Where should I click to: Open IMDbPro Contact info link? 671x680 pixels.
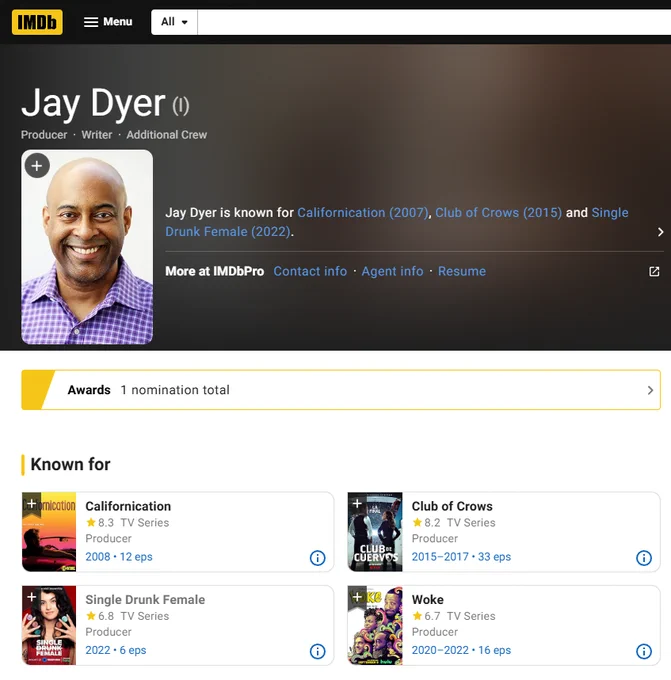pyautogui.click(x=310, y=271)
